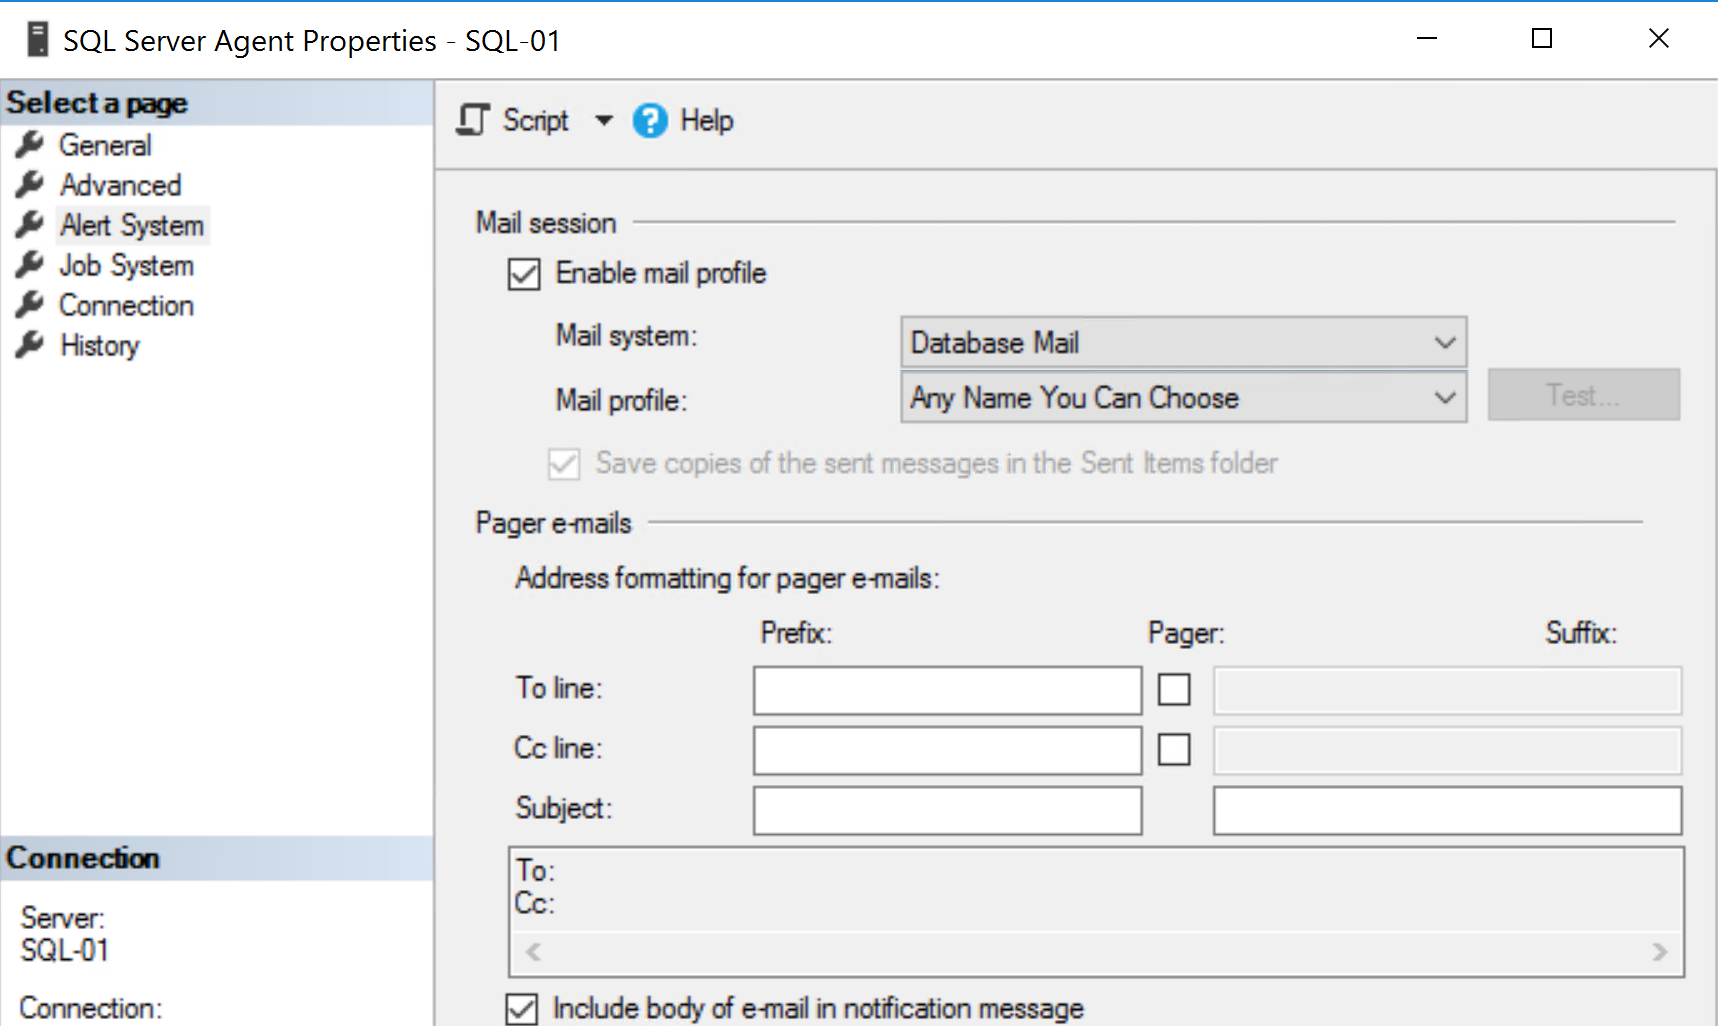
Task: Toggle Save copies of sent messages checkbox
Action: click(564, 464)
